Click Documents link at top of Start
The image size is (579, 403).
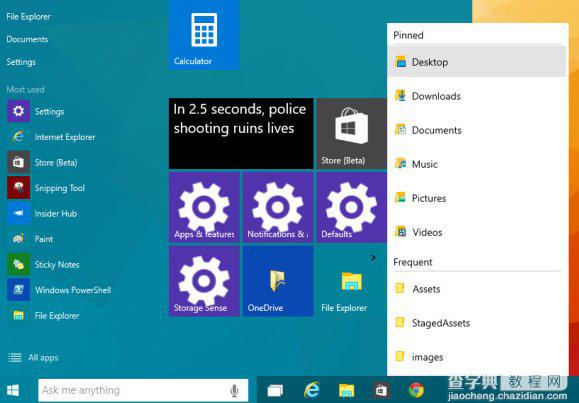coord(27,39)
